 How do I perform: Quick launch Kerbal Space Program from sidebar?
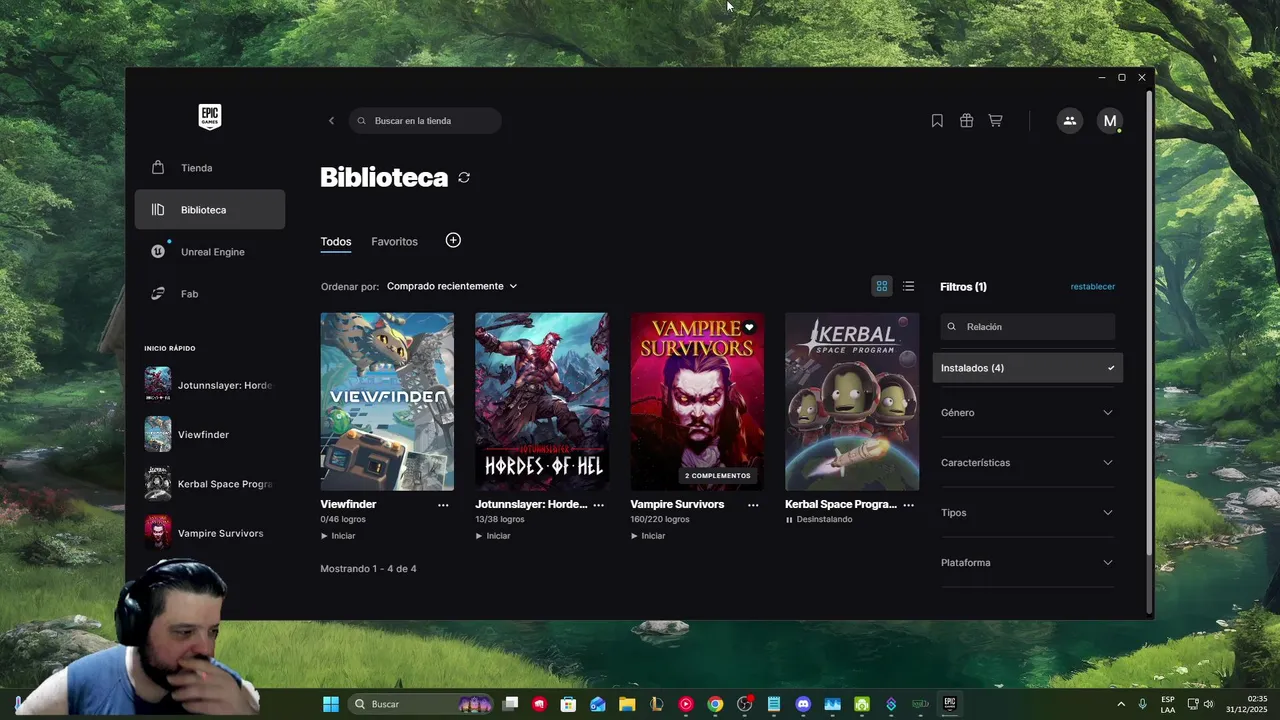coord(209,484)
